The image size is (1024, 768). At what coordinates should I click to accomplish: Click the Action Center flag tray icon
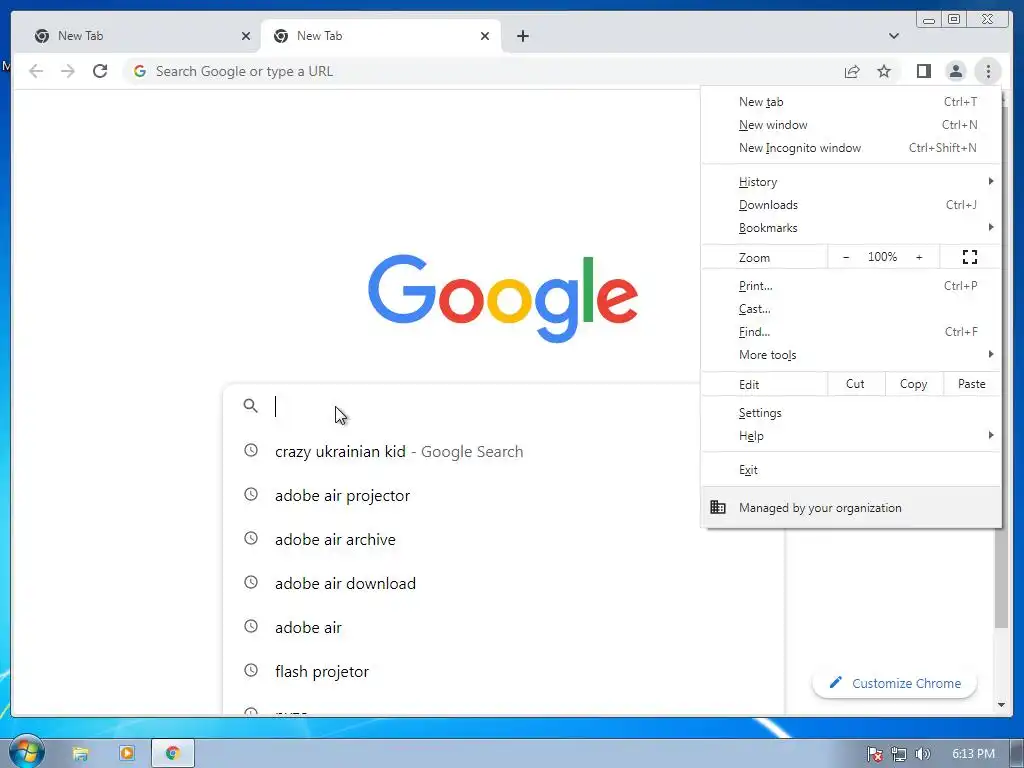874,754
